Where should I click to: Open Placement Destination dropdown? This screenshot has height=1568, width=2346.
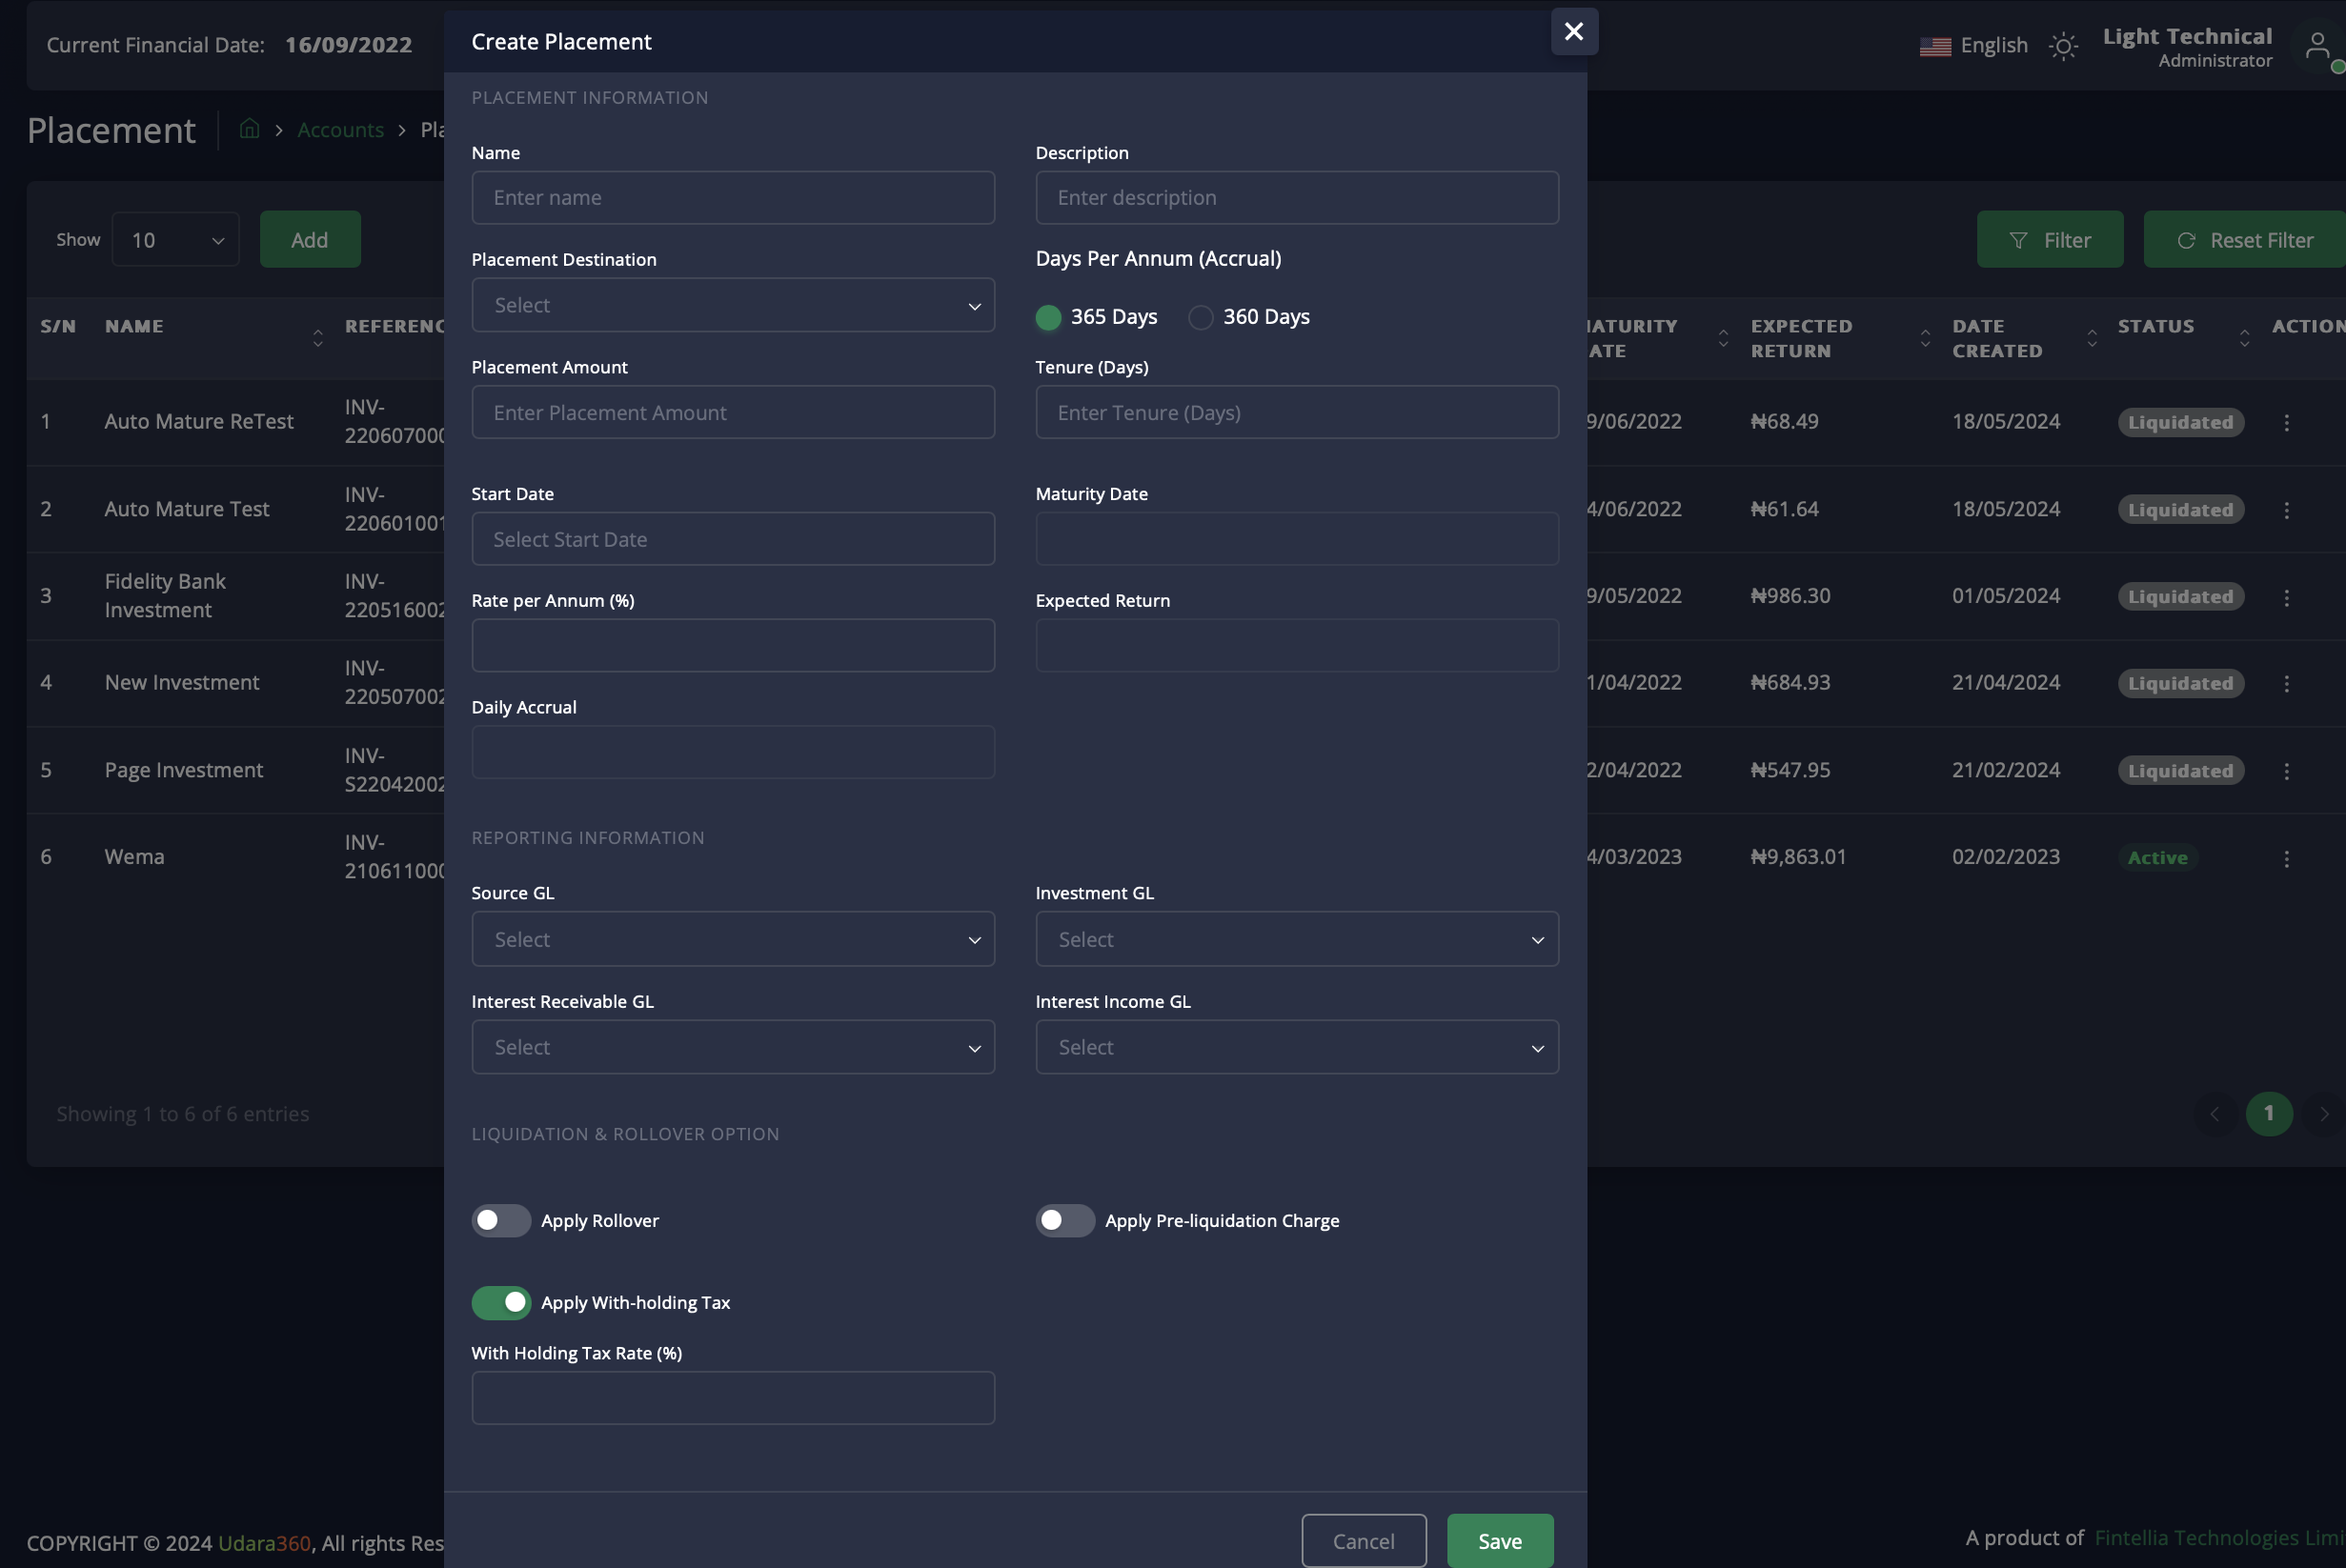732,305
